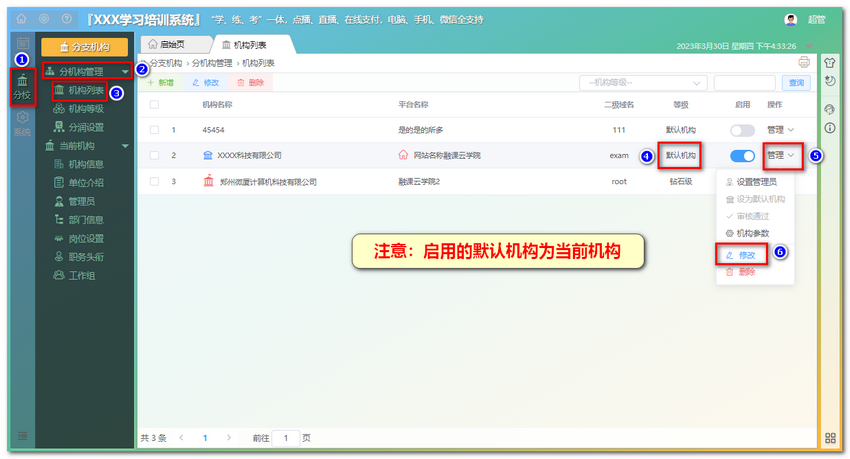
Task: Go to the next page arrow
Action: [229, 438]
